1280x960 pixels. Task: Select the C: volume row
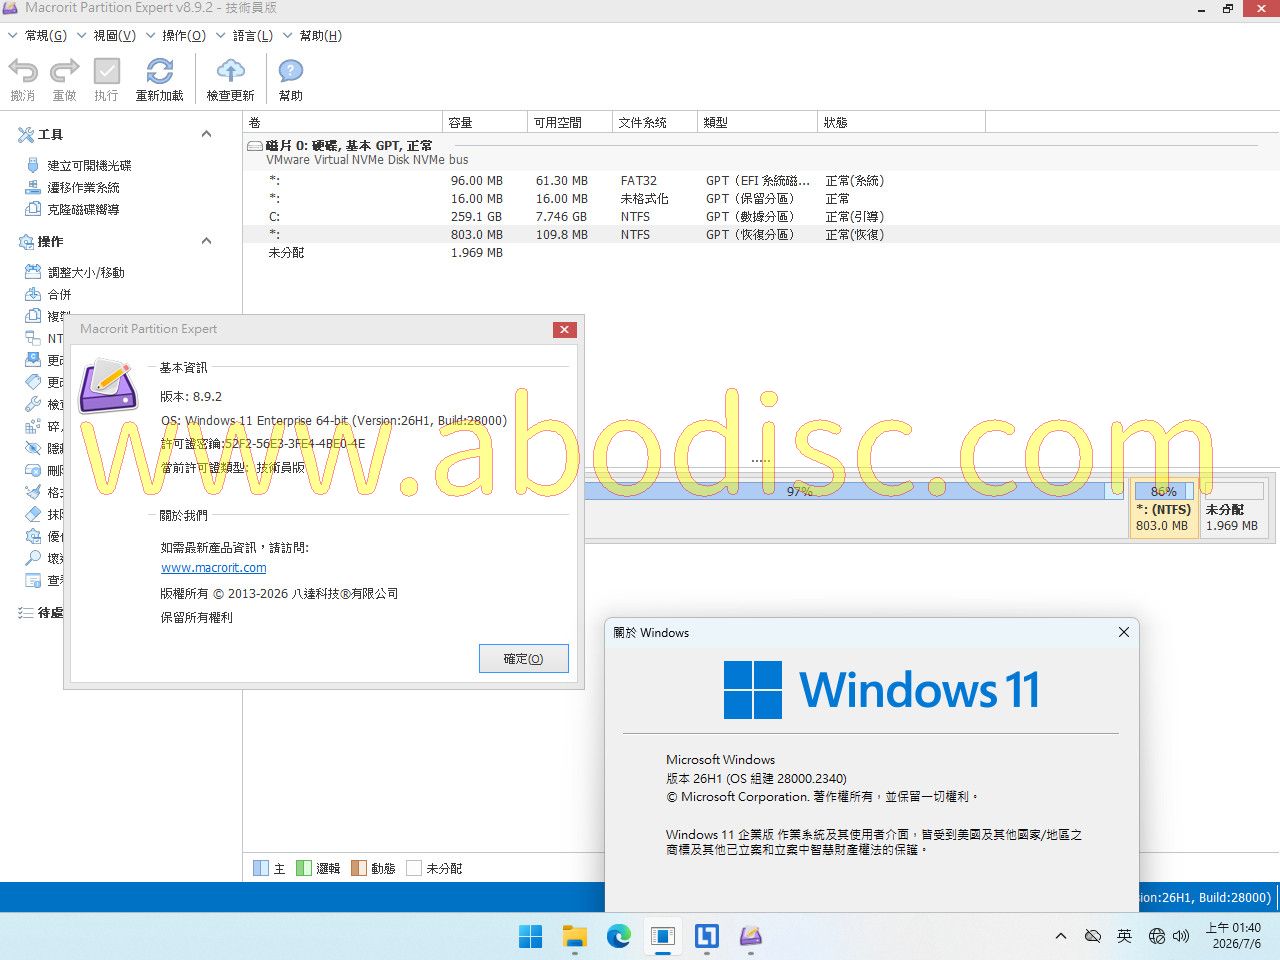pos(761,217)
